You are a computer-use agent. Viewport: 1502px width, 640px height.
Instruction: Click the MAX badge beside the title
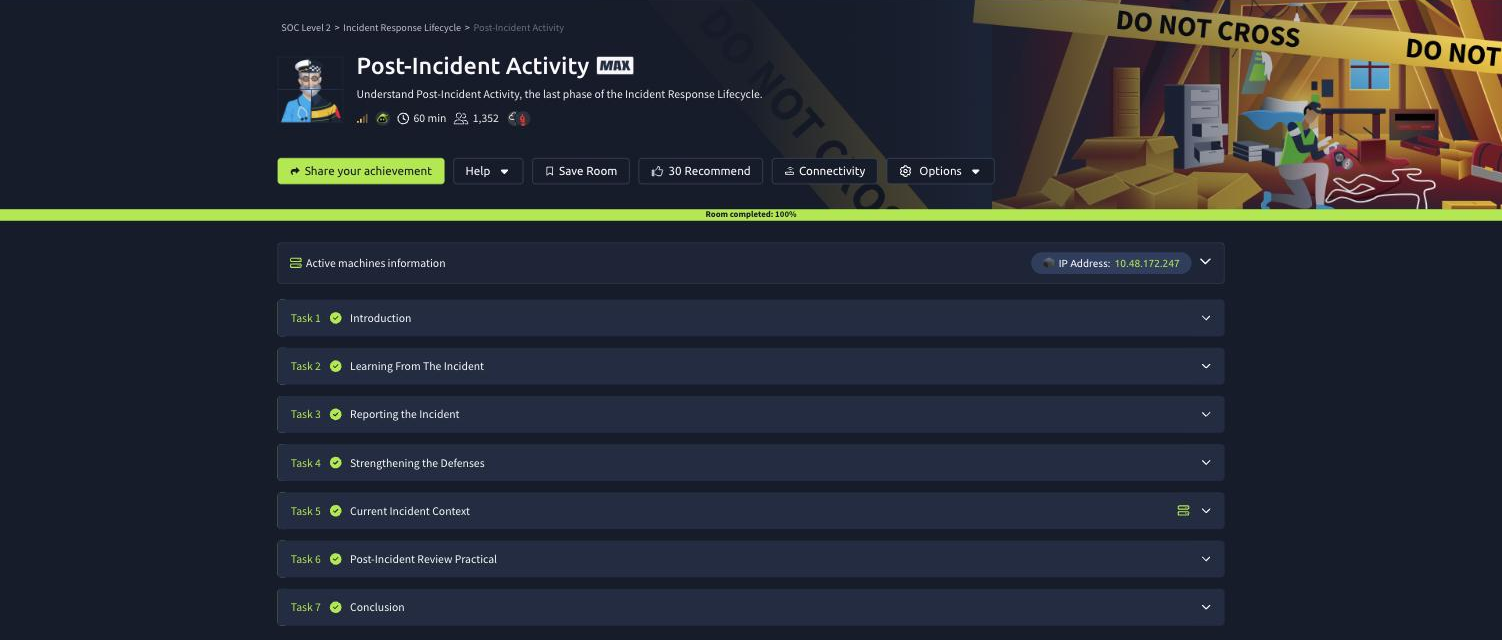click(x=615, y=66)
